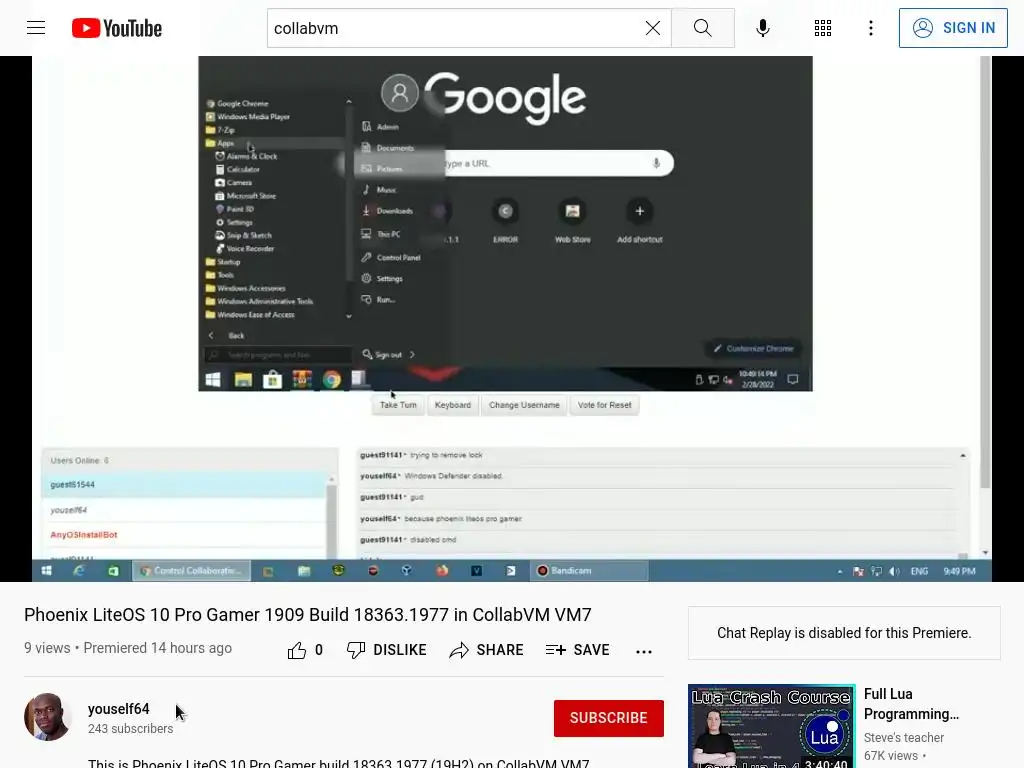Click the File Explorer icon in the VM taskbar
1024x768 pixels.
[243, 379]
